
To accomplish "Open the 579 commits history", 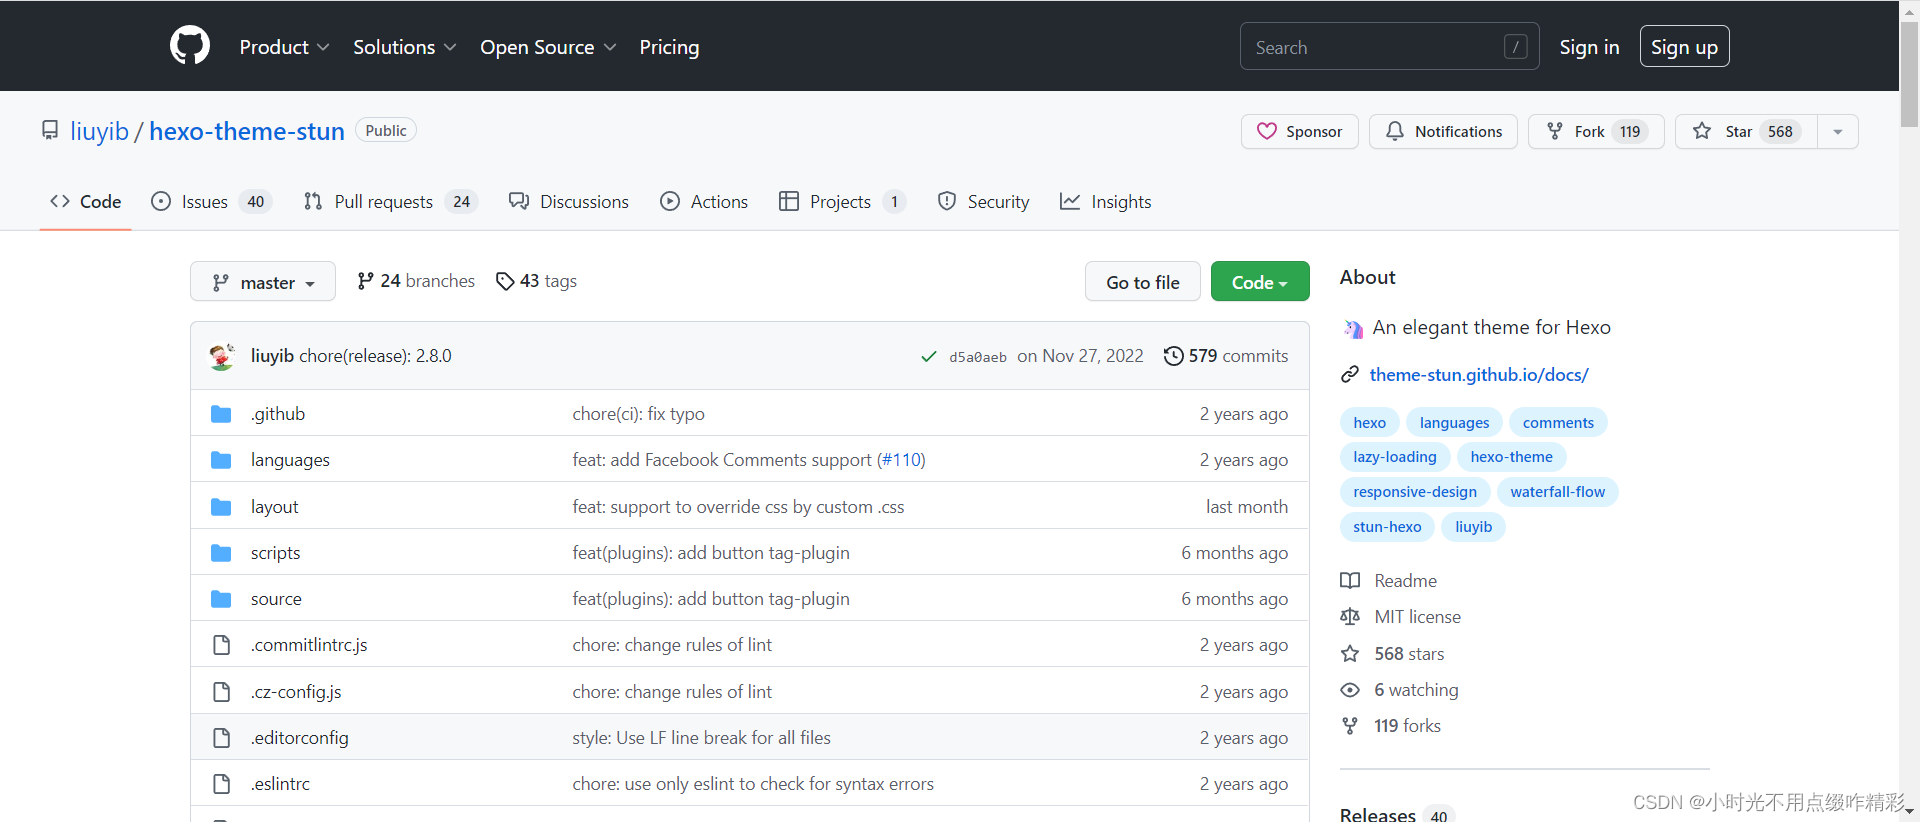I will coord(1226,356).
